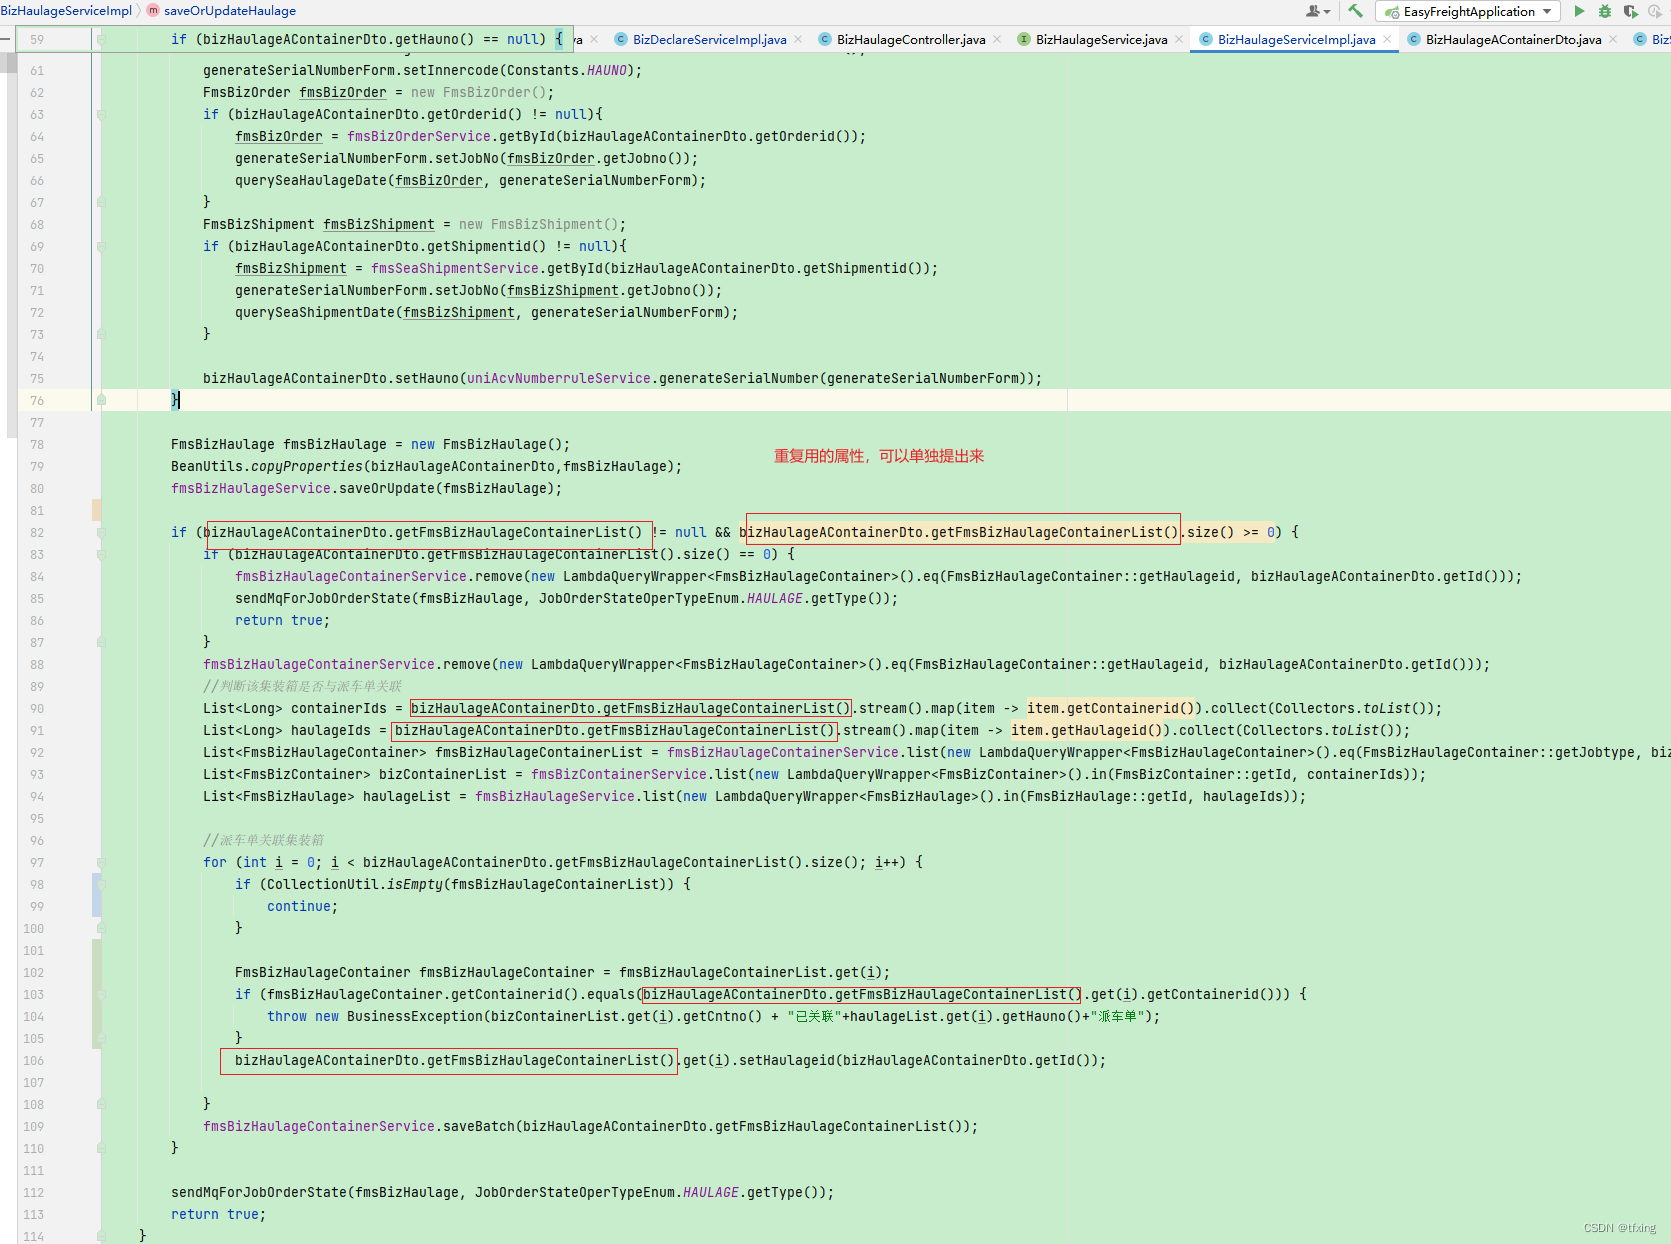Viewport: 1671px width, 1244px height.
Task: Click the orange change marker at line 81
Action: [x=97, y=510]
